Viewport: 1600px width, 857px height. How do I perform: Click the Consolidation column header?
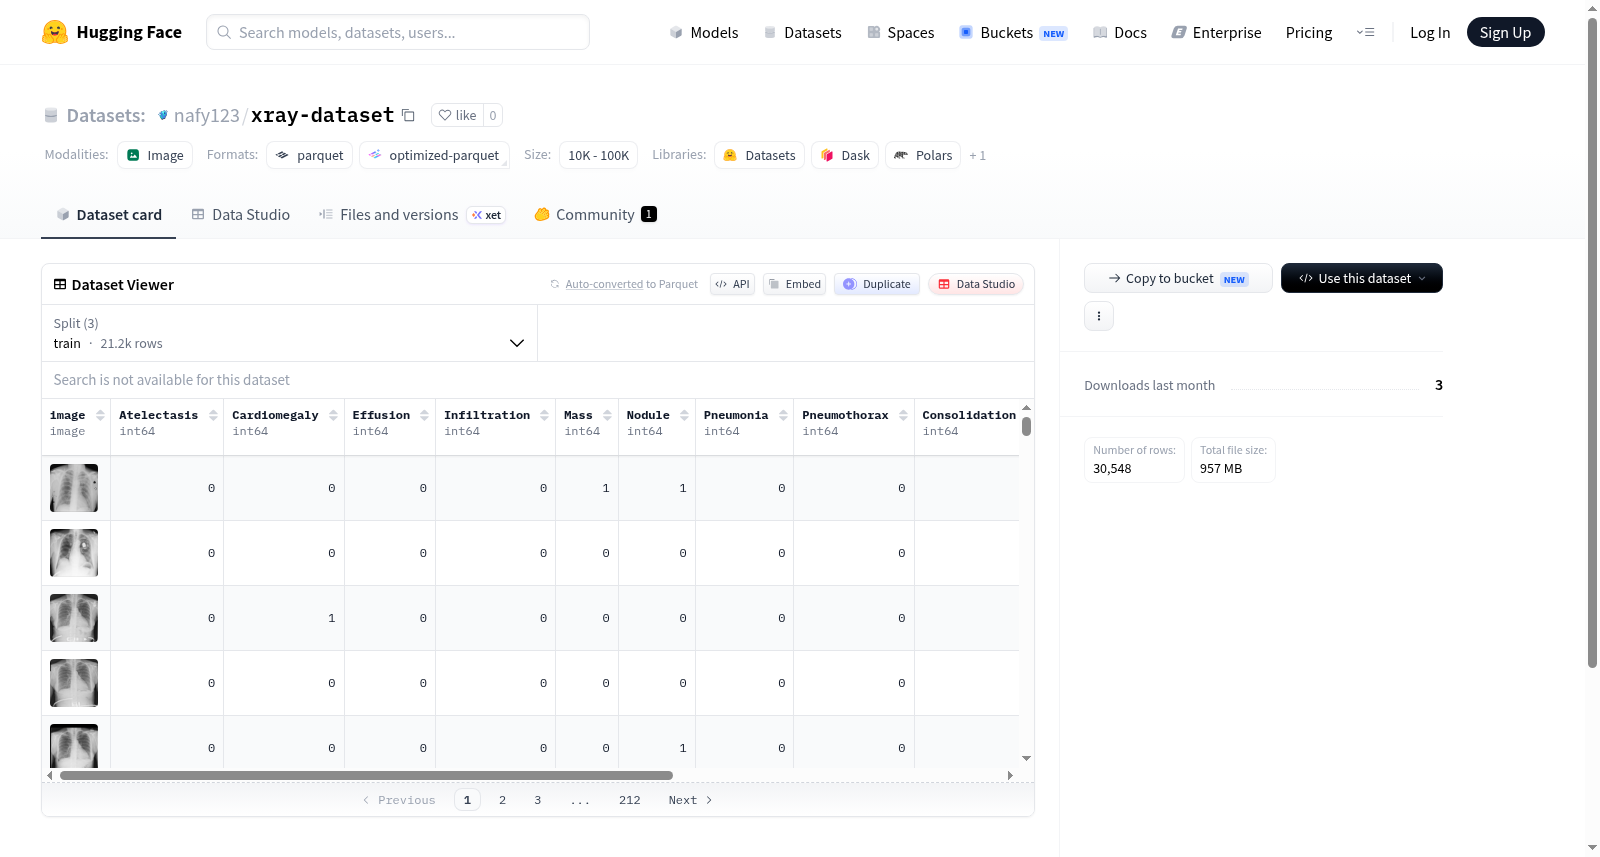(969, 415)
